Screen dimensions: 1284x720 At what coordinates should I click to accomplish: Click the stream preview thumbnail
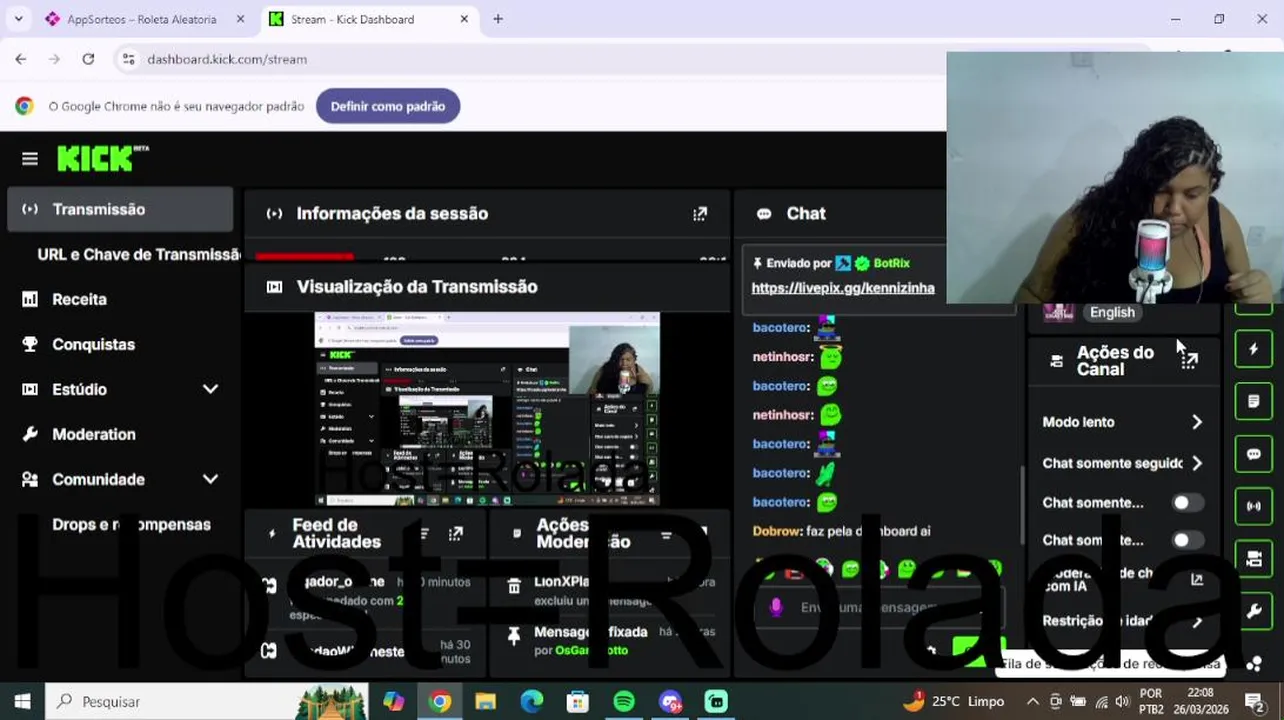click(x=487, y=408)
